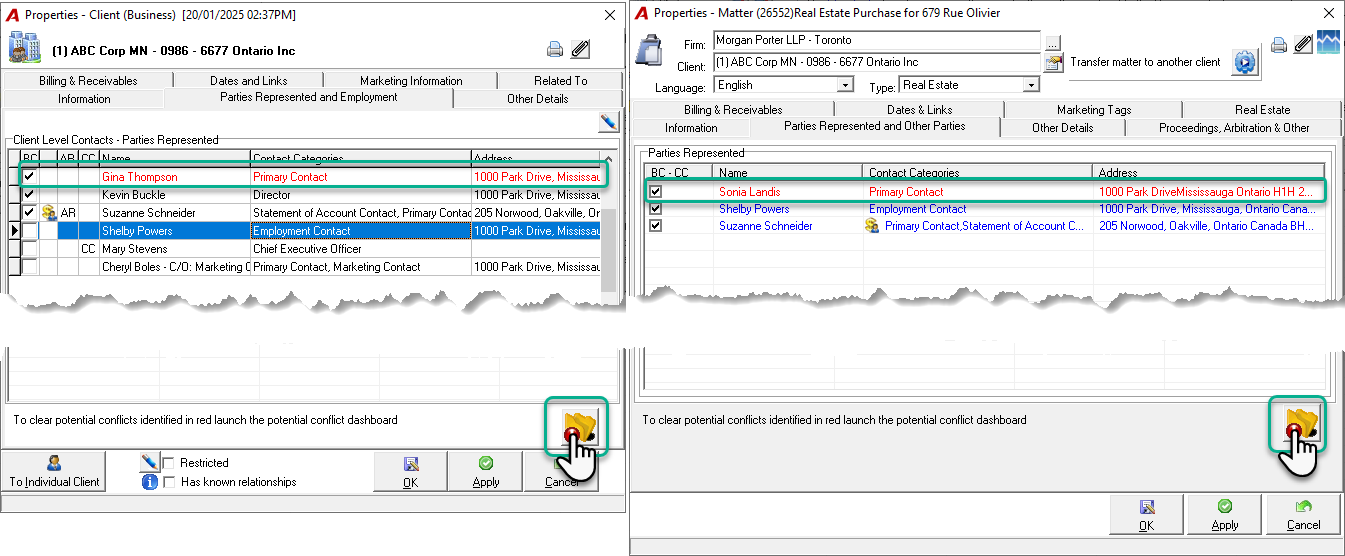Image resolution: width=1345 pixels, height=556 pixels.
Task: Click Apply in the Client window
Action: pyautogui.click(x=486, y=471)
